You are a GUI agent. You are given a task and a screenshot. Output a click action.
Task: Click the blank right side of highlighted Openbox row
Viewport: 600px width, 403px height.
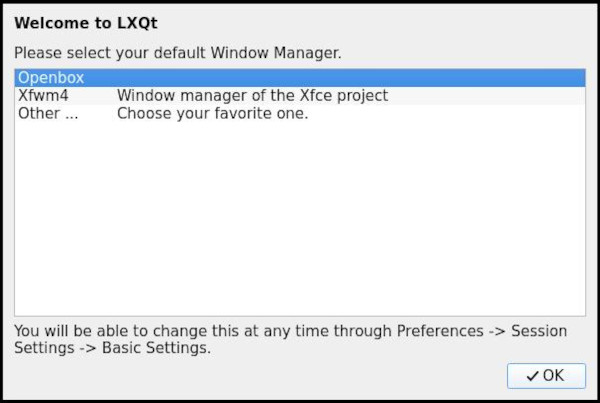pyautogui.click(x=400, y=77)
